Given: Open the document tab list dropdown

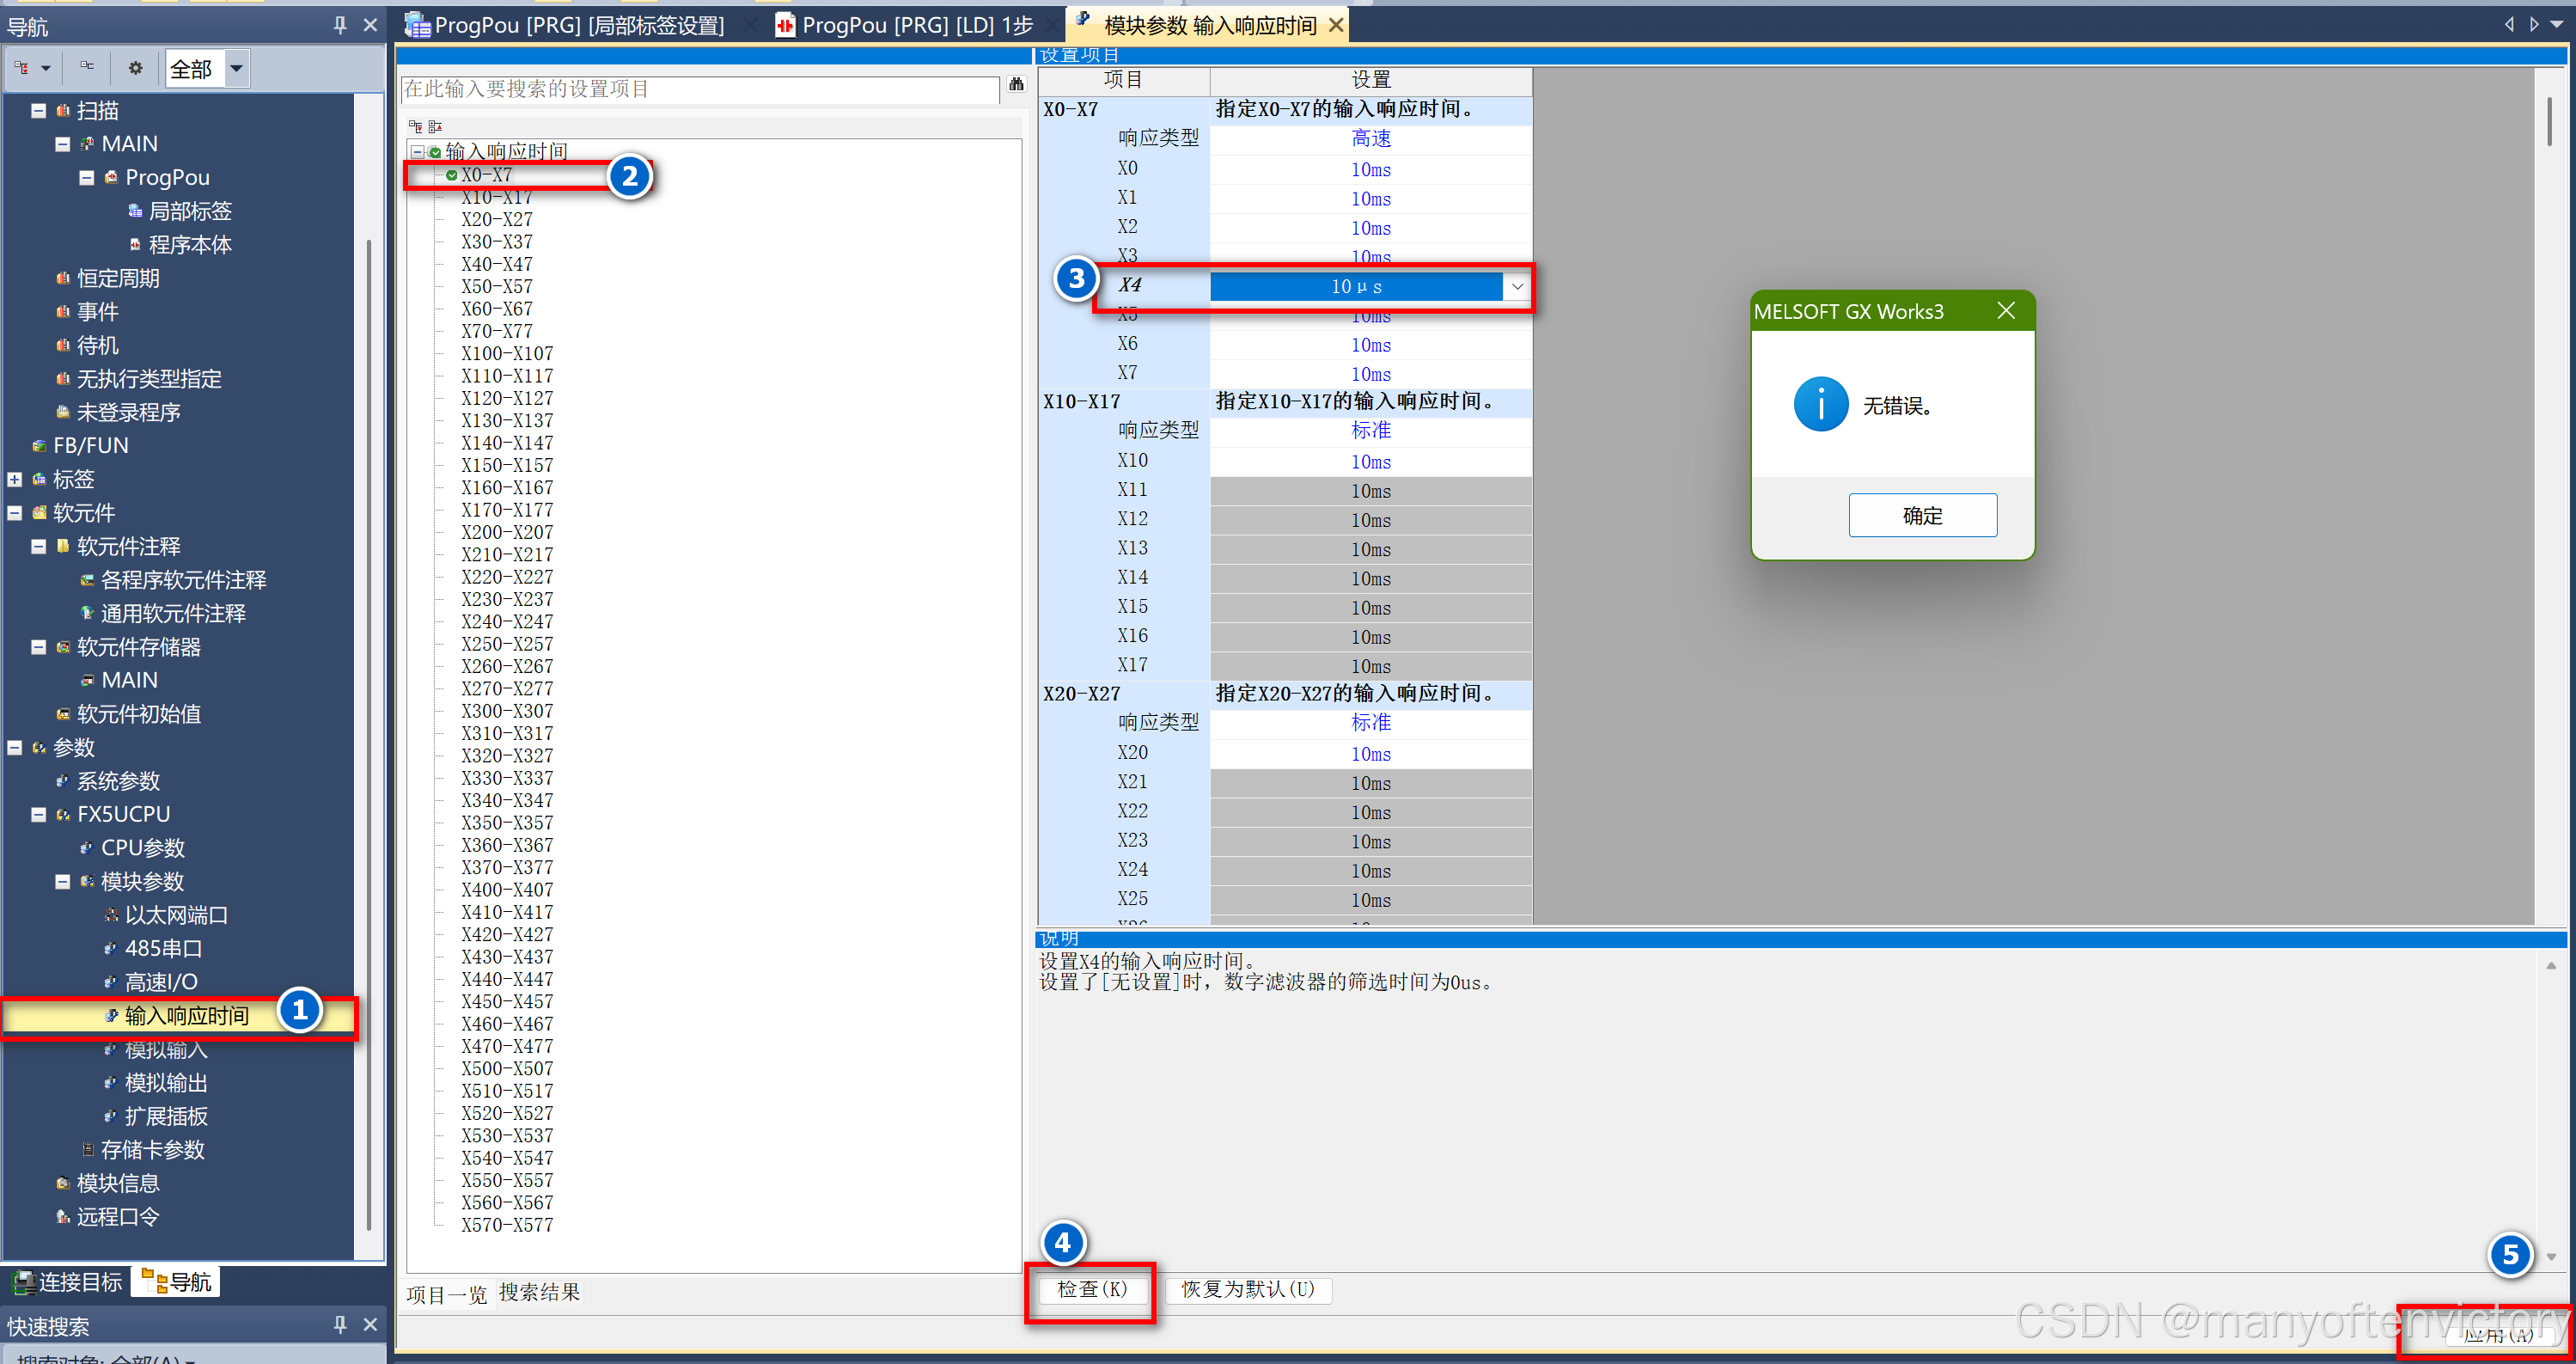Looking at the screenshot, I should (x=2557, y=24).
